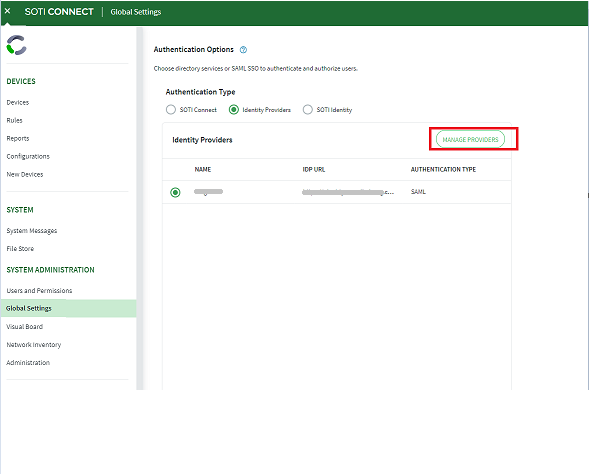Select SOTI Identity authentication type

point(308,110)
